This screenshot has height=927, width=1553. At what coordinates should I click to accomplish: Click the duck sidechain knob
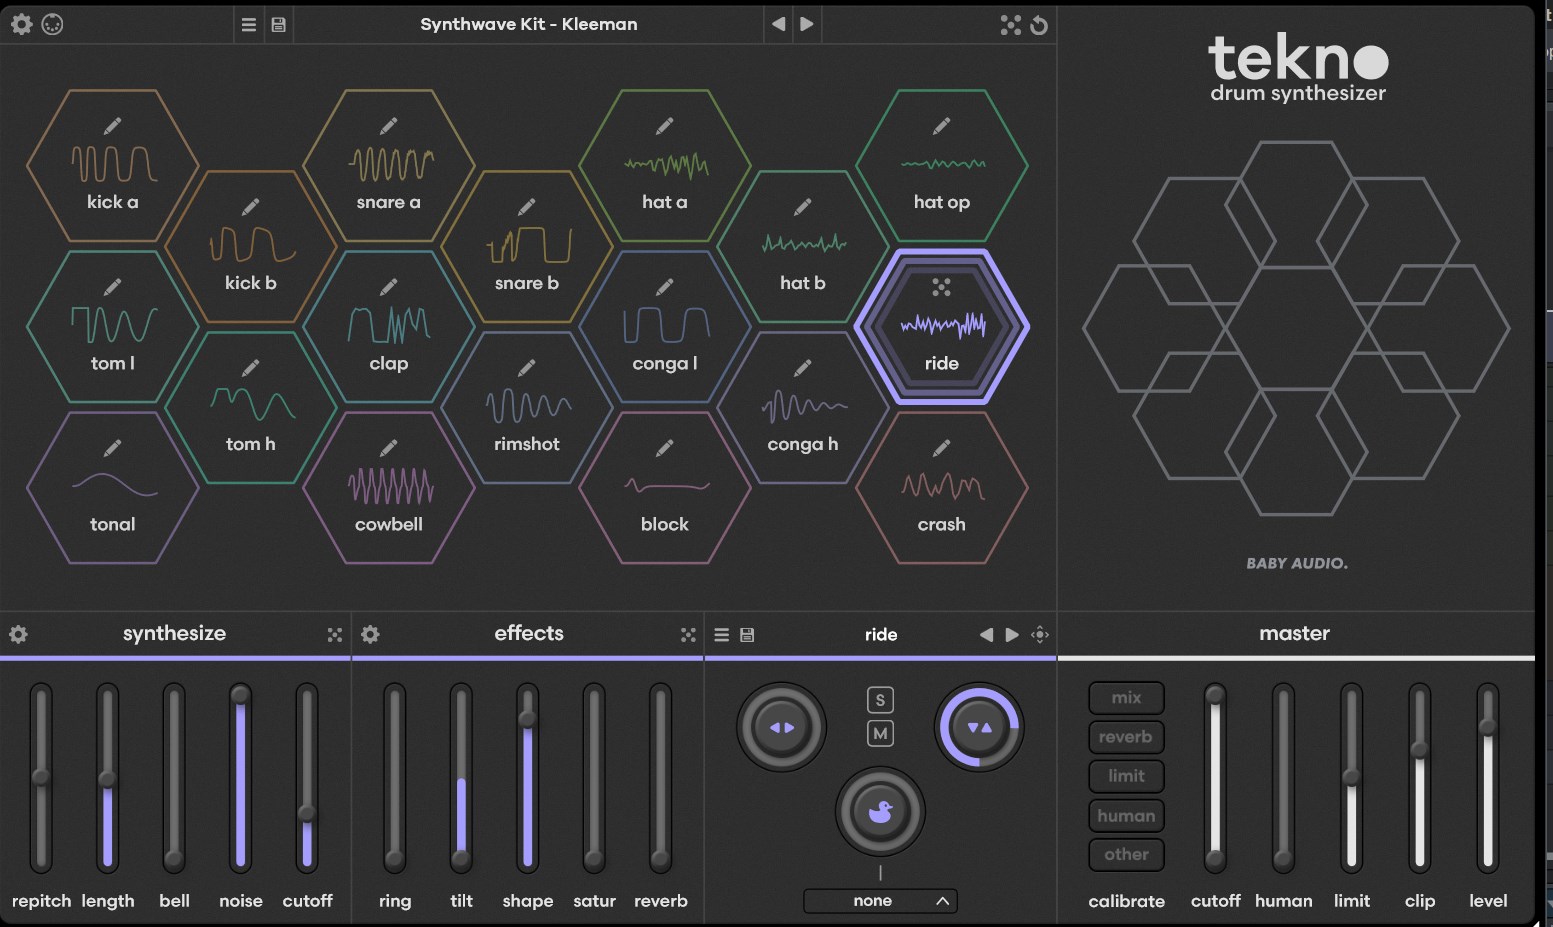880,812
